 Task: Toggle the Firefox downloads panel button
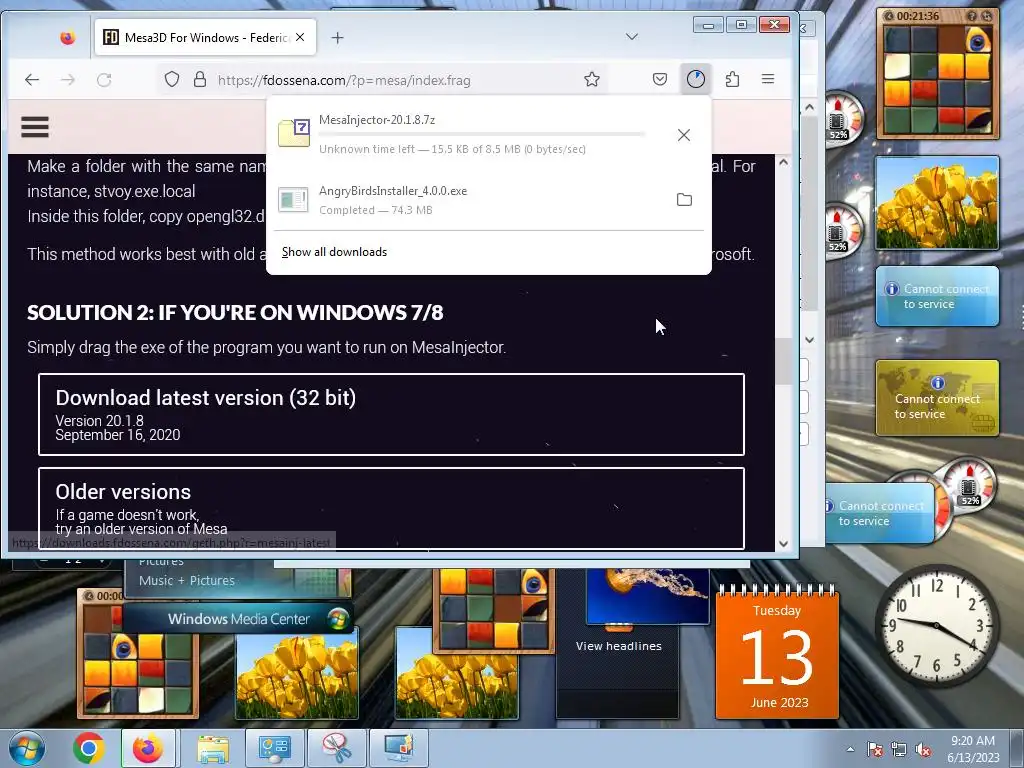696,80
